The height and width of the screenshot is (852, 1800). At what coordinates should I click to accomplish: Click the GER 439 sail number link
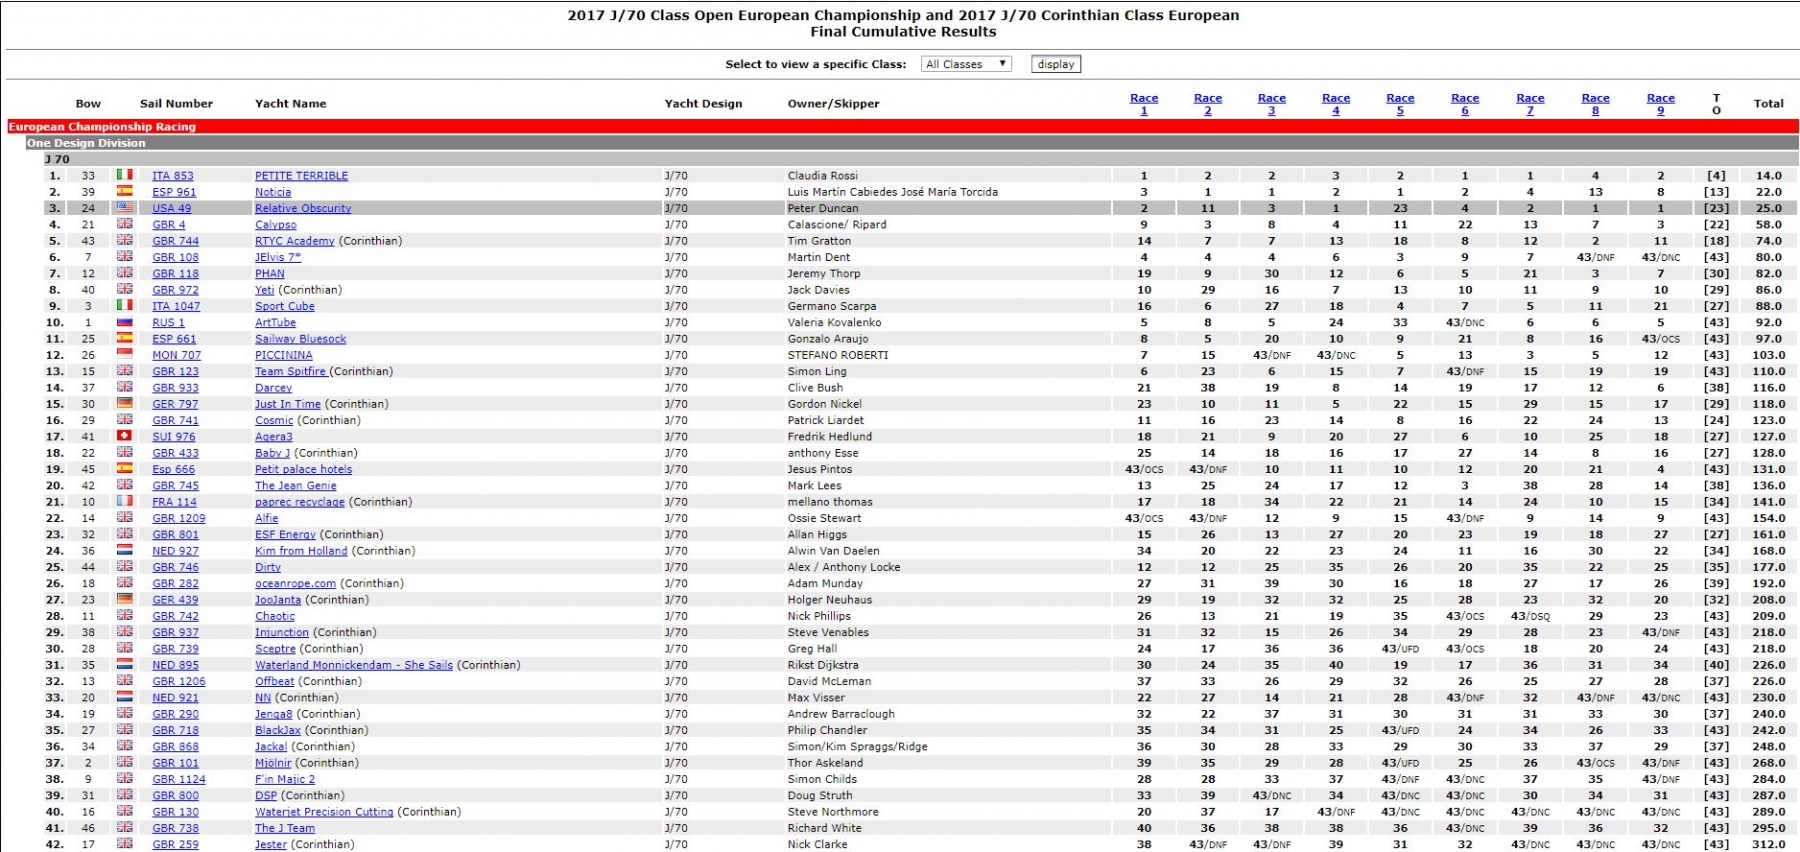pyautogui.click(x=175, y=600)
